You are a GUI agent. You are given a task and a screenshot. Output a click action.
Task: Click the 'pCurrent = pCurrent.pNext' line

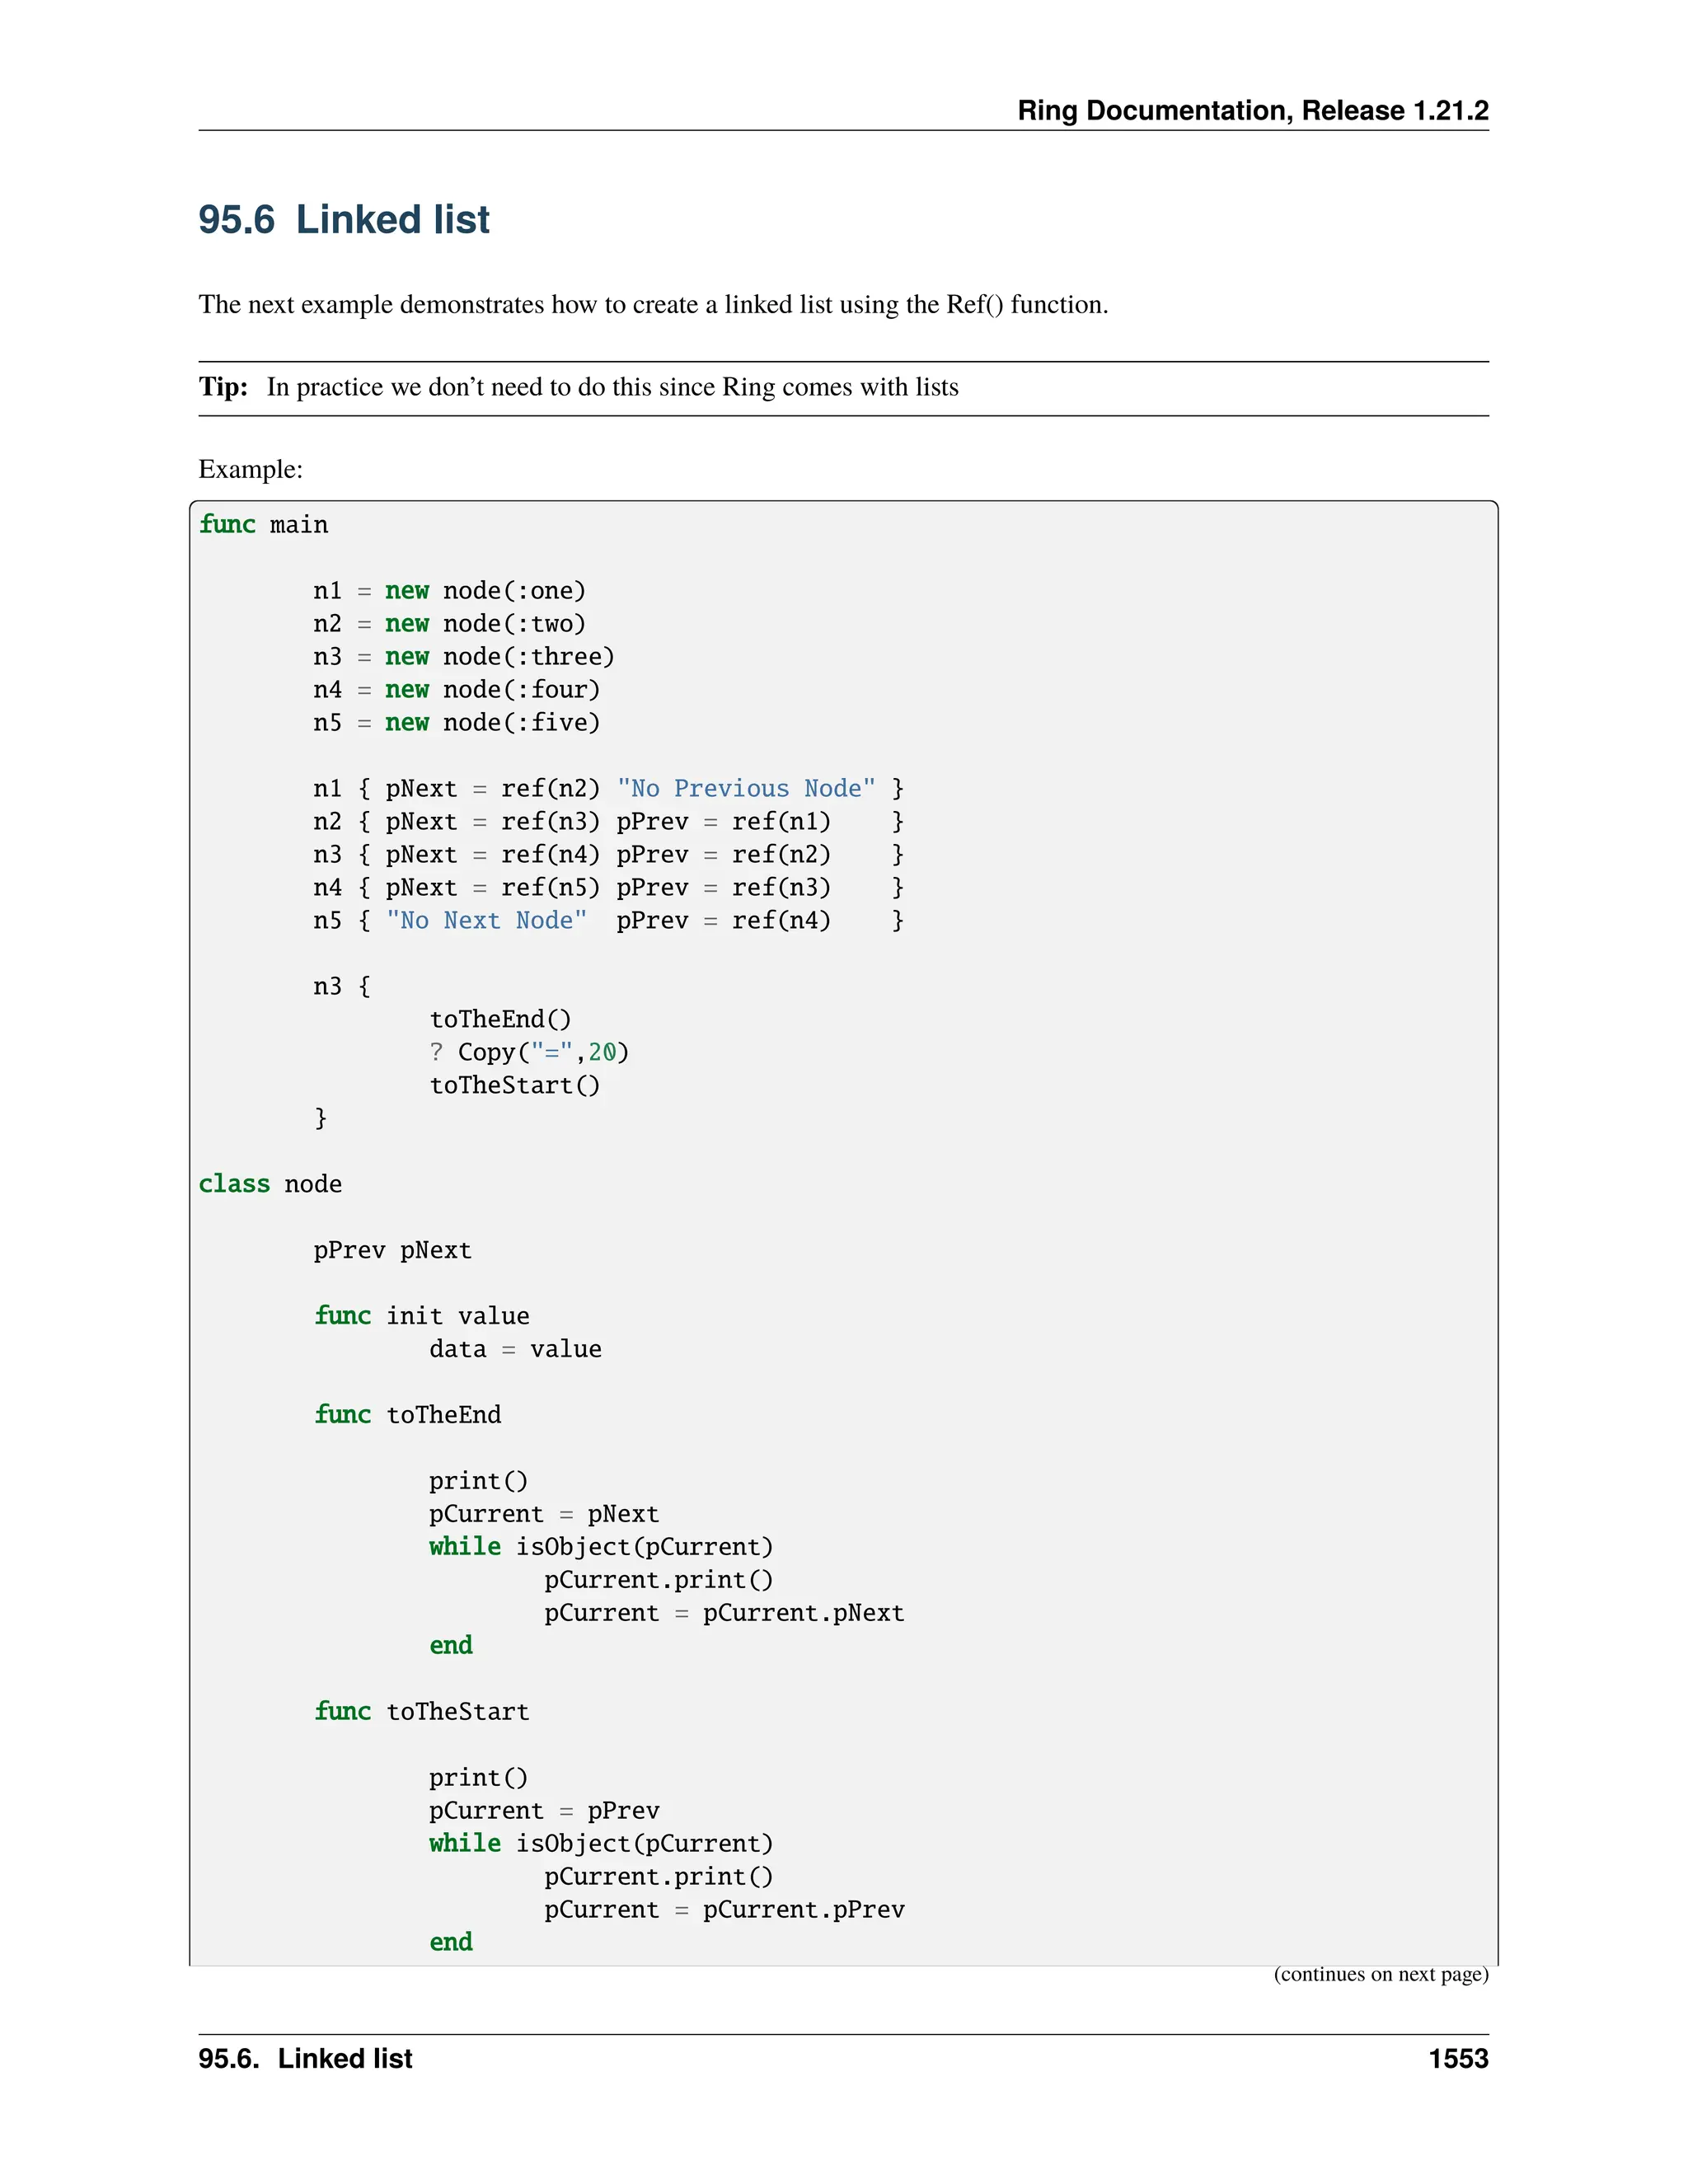[724, 1613]
